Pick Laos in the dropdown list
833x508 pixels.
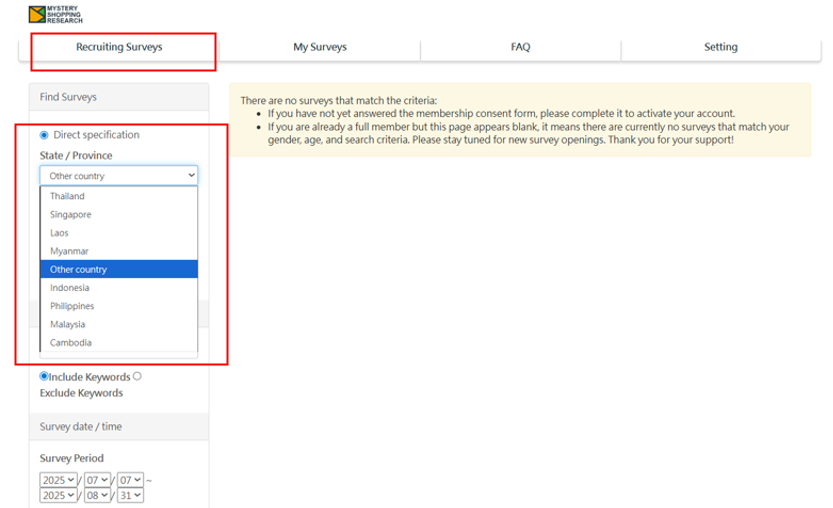[x=118, y=233]
